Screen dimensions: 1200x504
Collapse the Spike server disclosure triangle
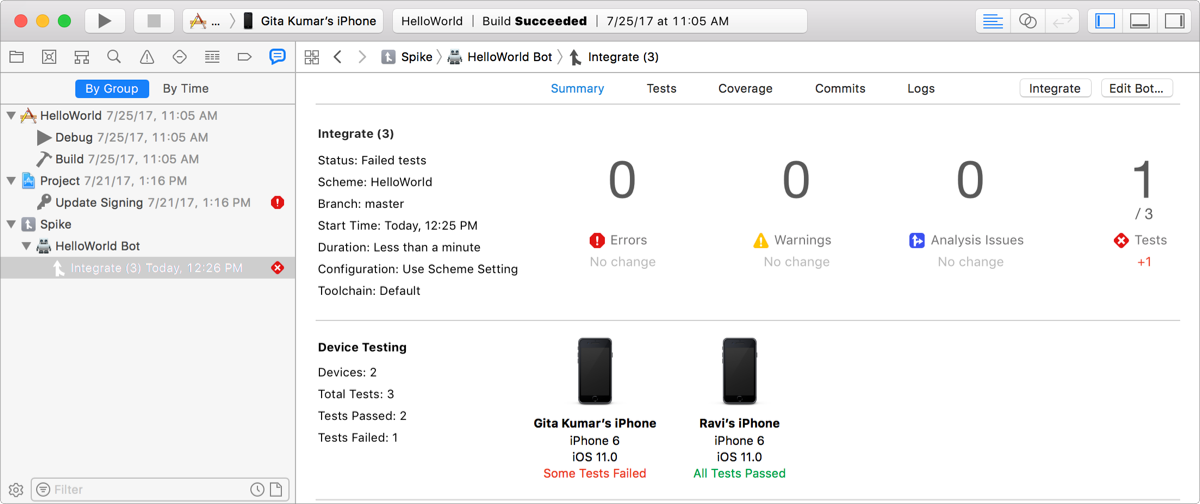pyautogui.click(x=12, y=225)
